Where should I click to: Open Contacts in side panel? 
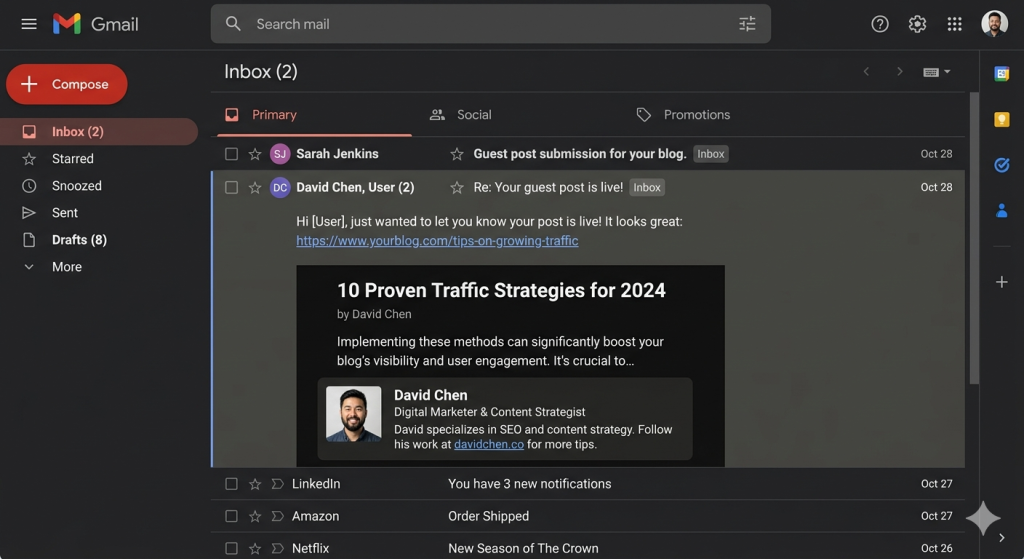coord(1001,210)
